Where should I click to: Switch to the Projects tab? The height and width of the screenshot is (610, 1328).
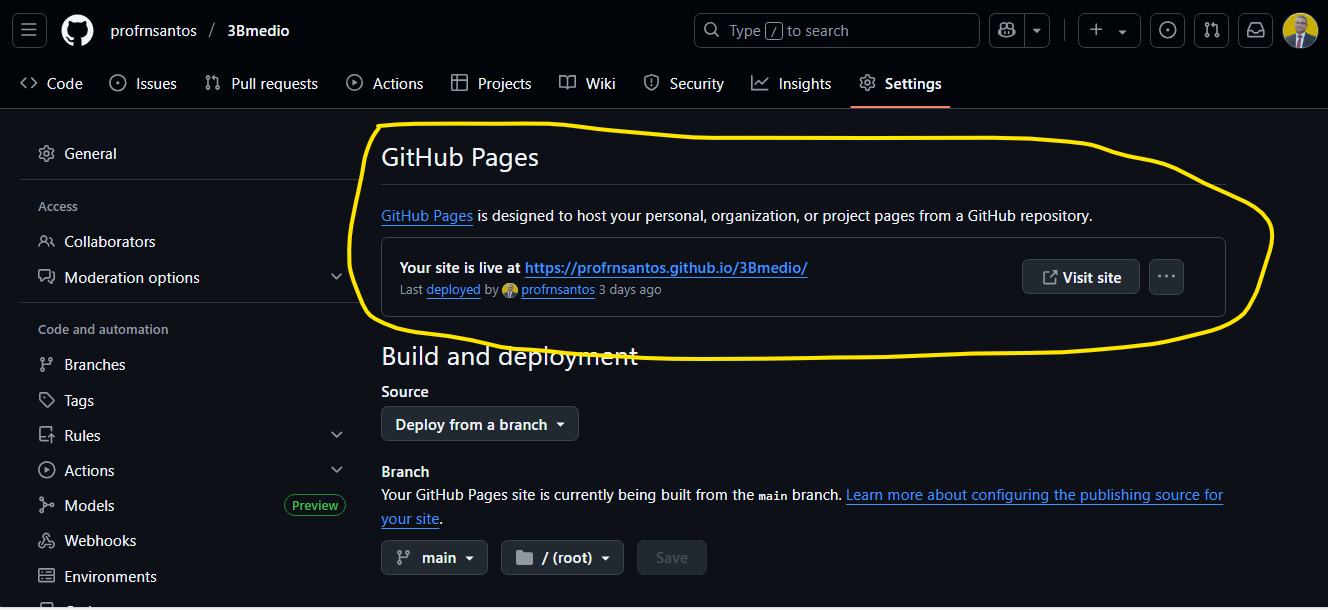(x=491, y=84)
